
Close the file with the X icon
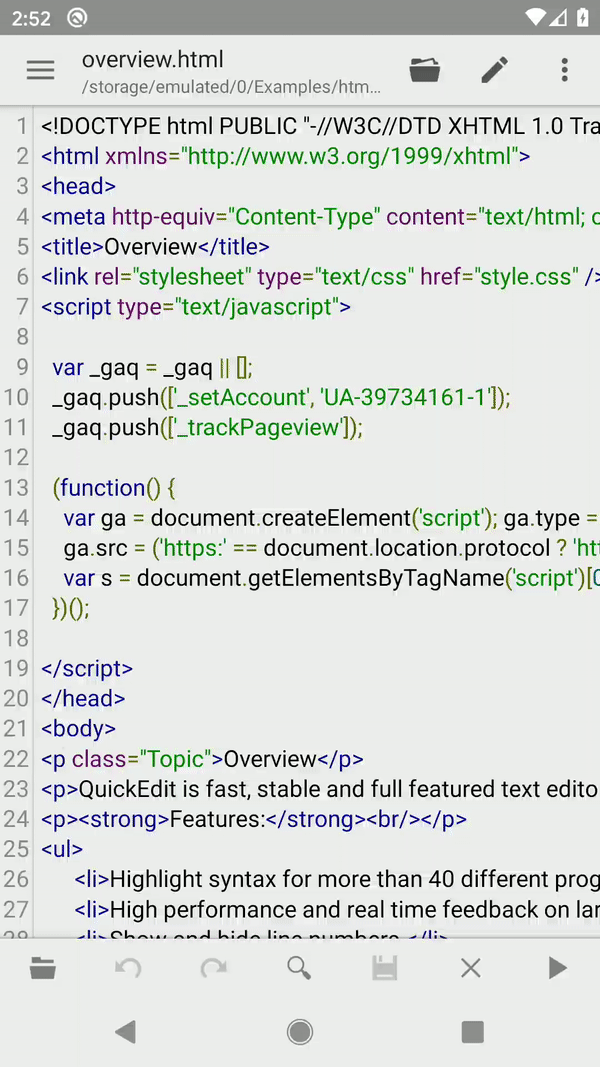(x=471, y=968)
